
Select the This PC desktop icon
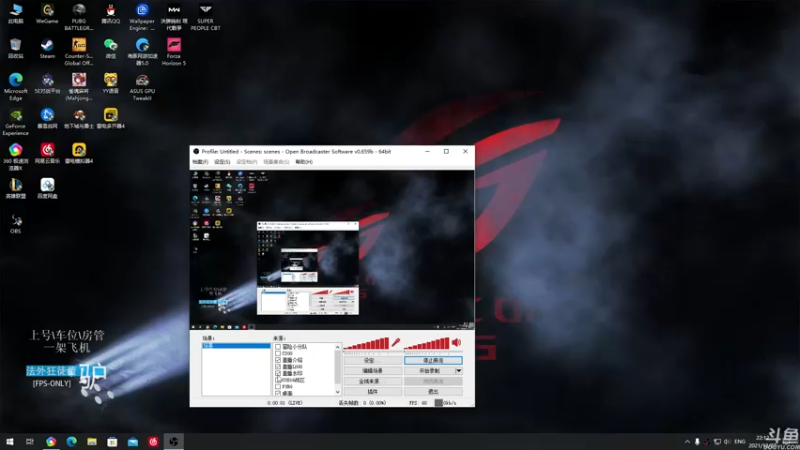pyautogui.click(x=15, y=14)
